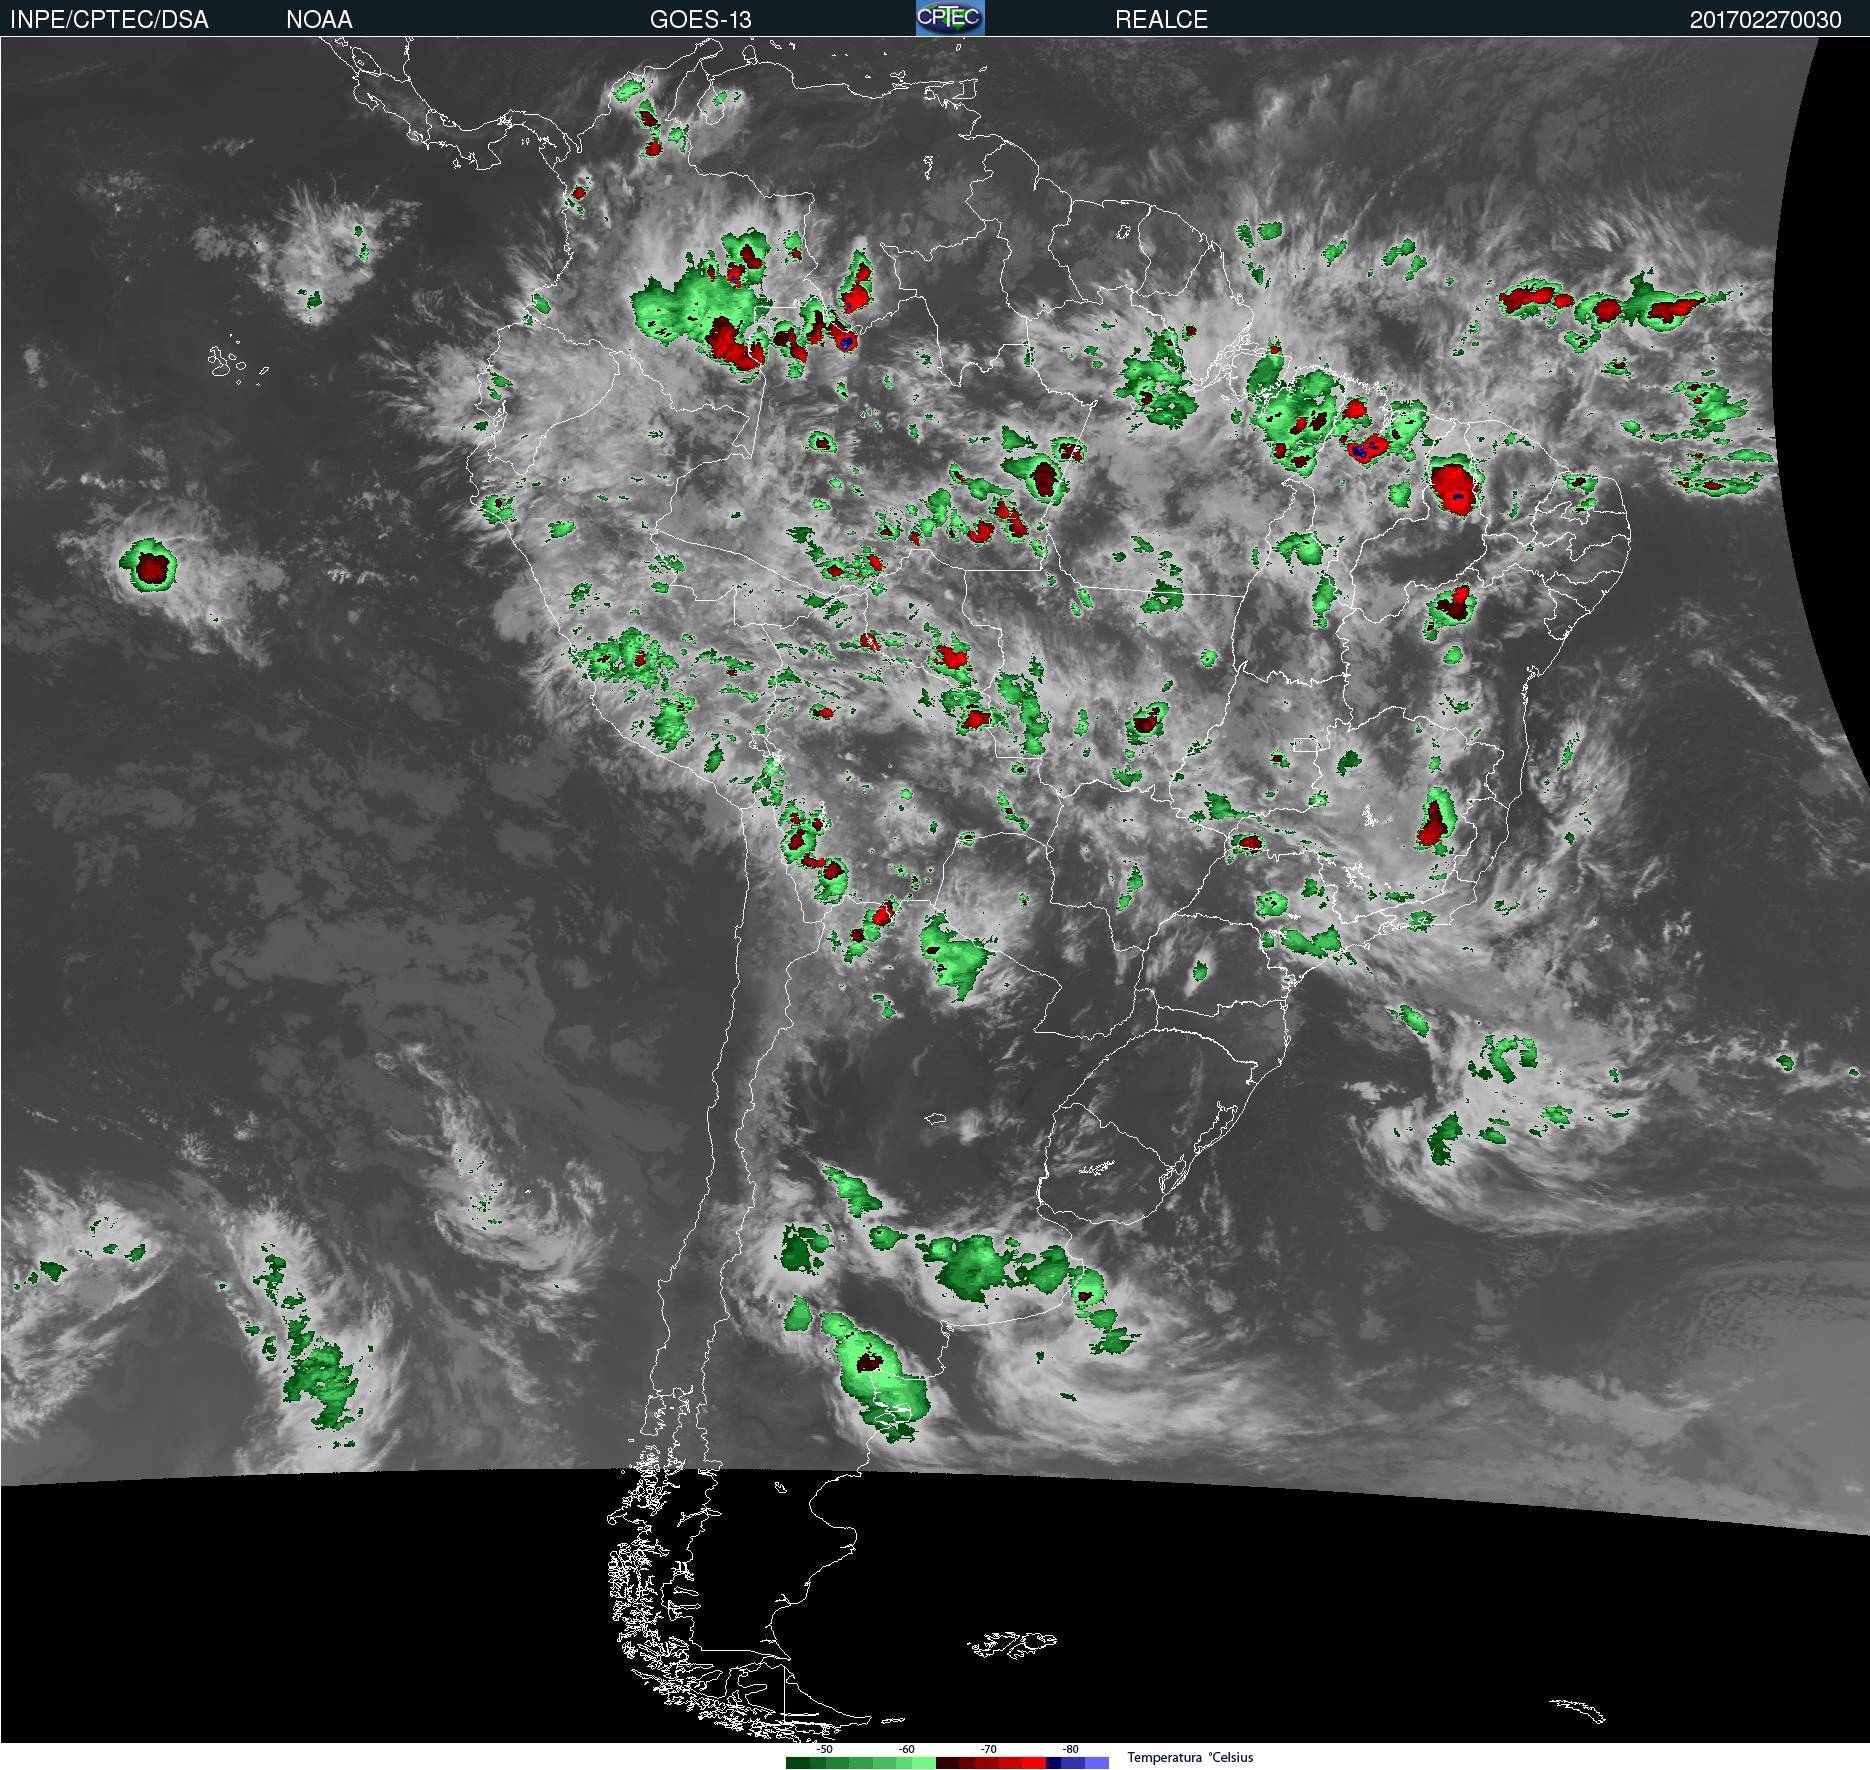Screen dimensions: 1870x1770
Task: Click the CPTEC logo in the header
Action: [x=950, y=18]
